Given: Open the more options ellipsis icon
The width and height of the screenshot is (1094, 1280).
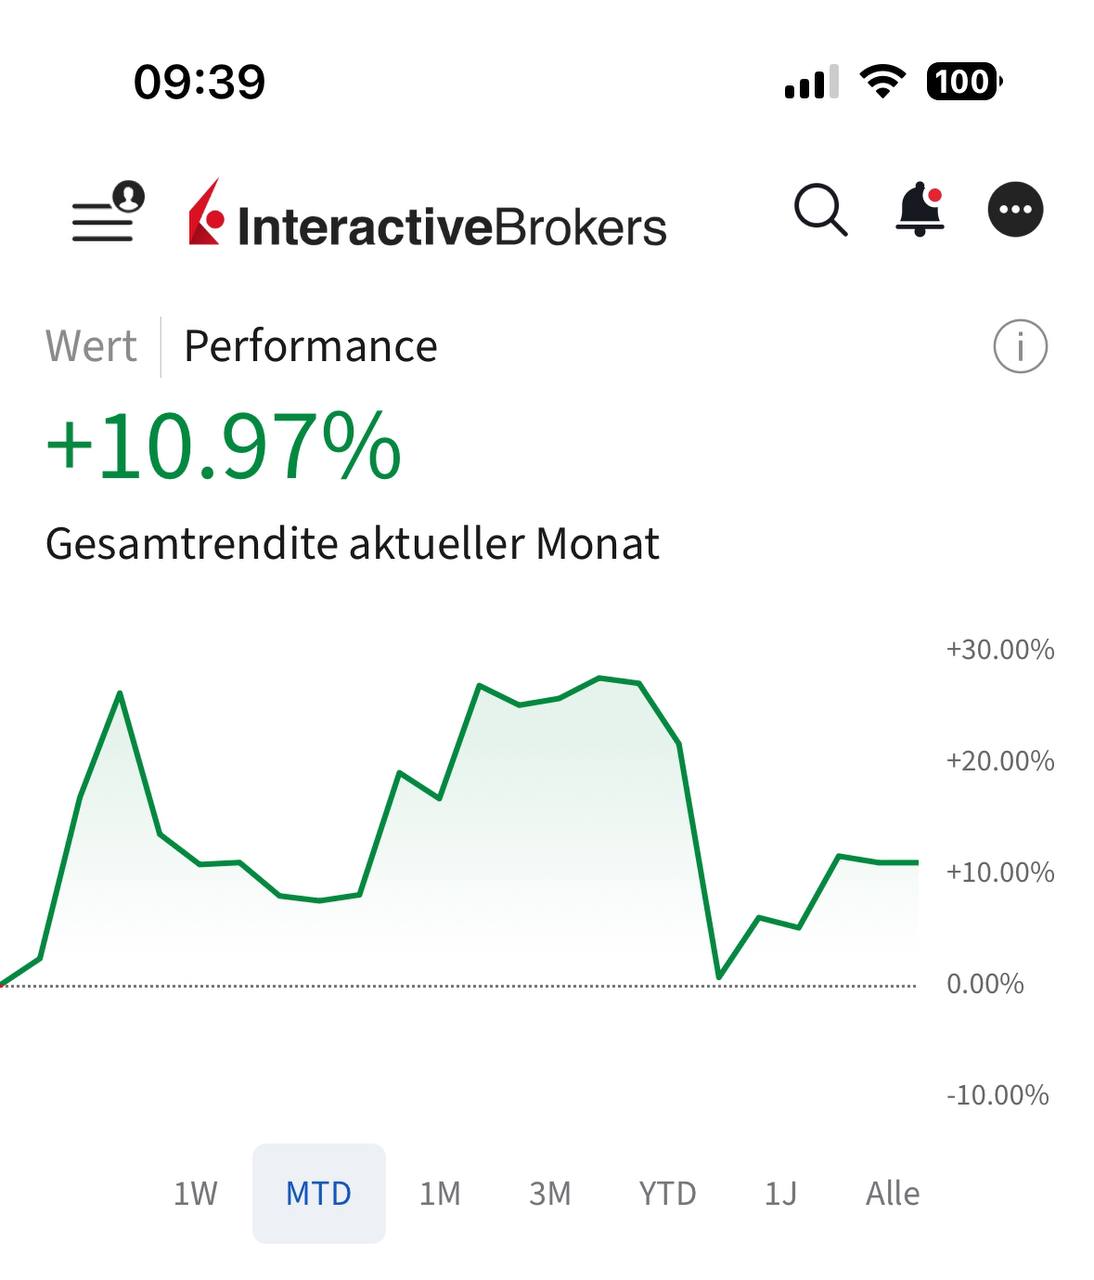Looking at the screenshot, I should click(1015, 210).
